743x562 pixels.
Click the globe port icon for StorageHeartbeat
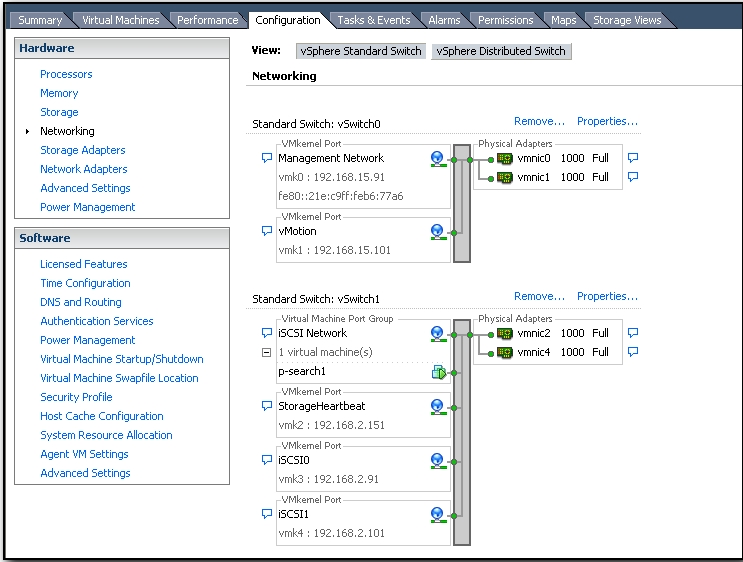(x=438, y=407)
